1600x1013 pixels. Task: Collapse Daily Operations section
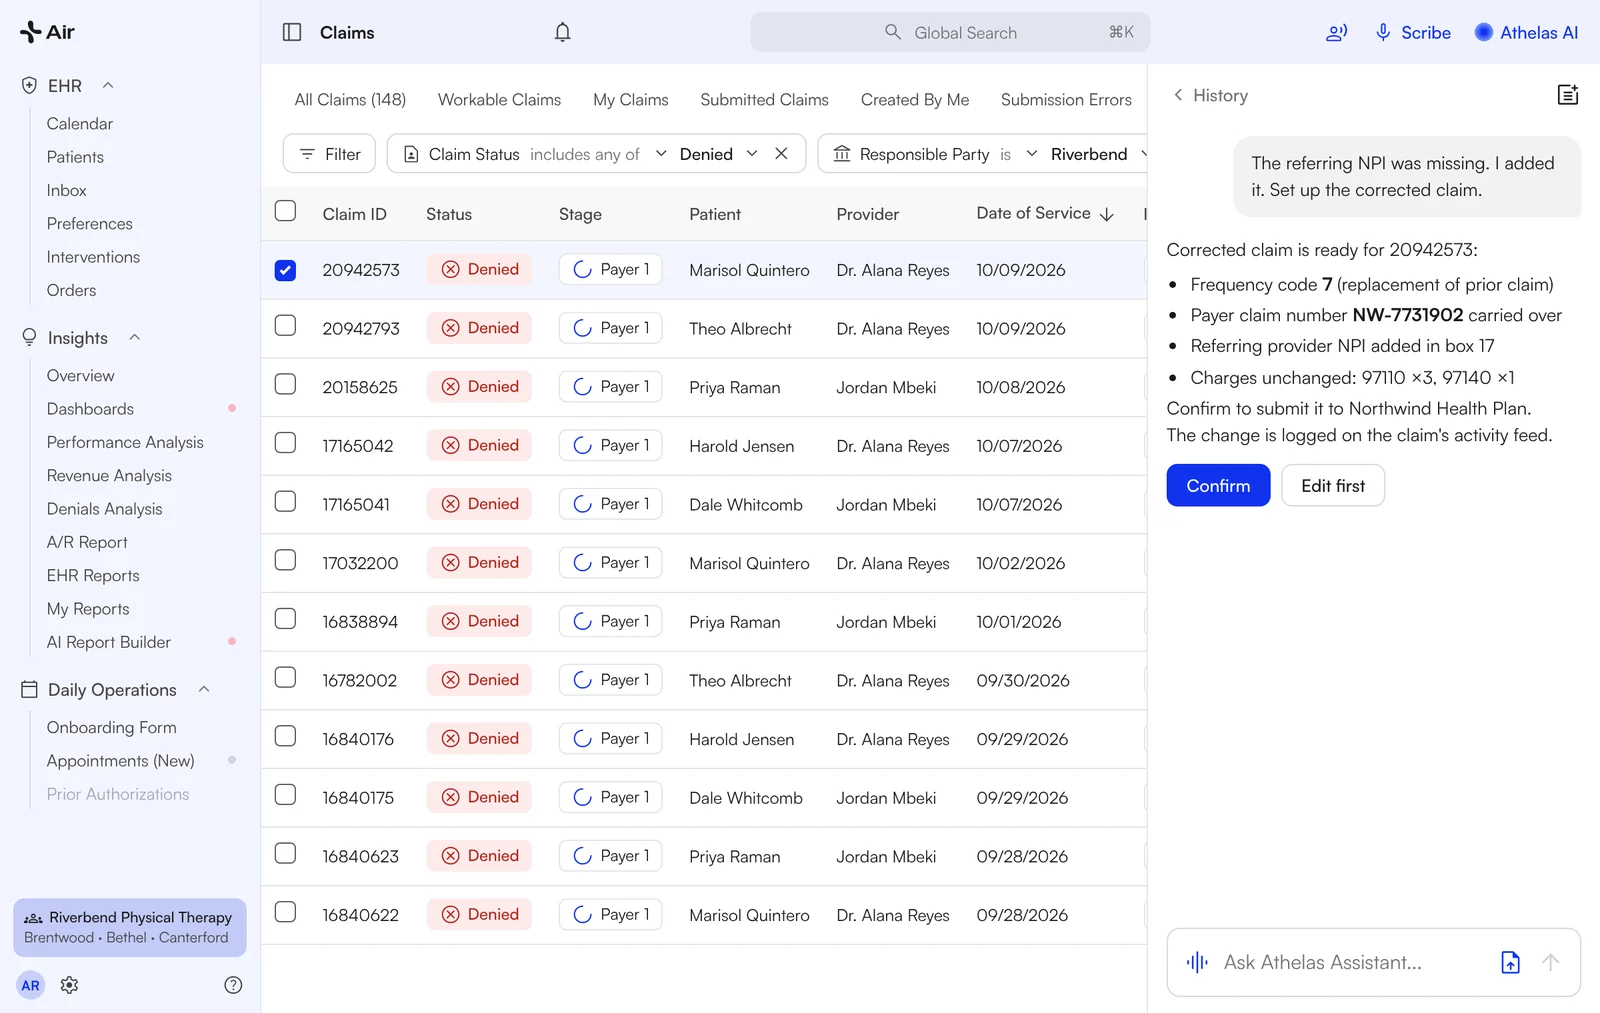204,690
